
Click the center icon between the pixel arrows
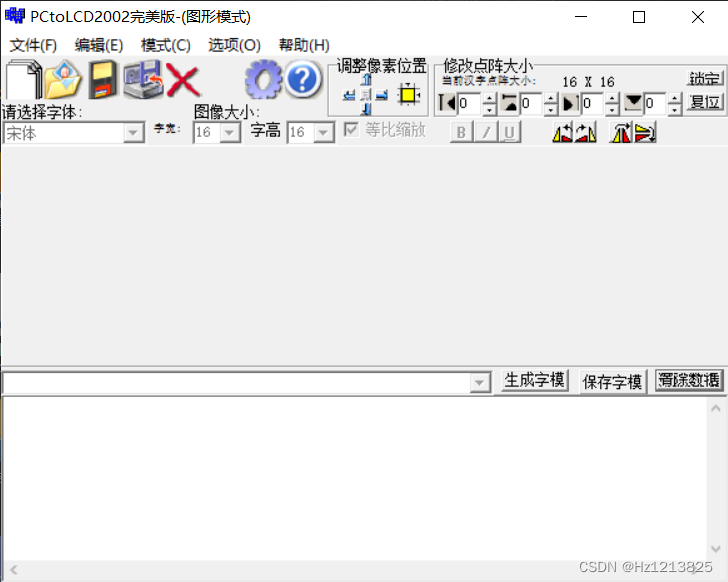coord(366,96)
